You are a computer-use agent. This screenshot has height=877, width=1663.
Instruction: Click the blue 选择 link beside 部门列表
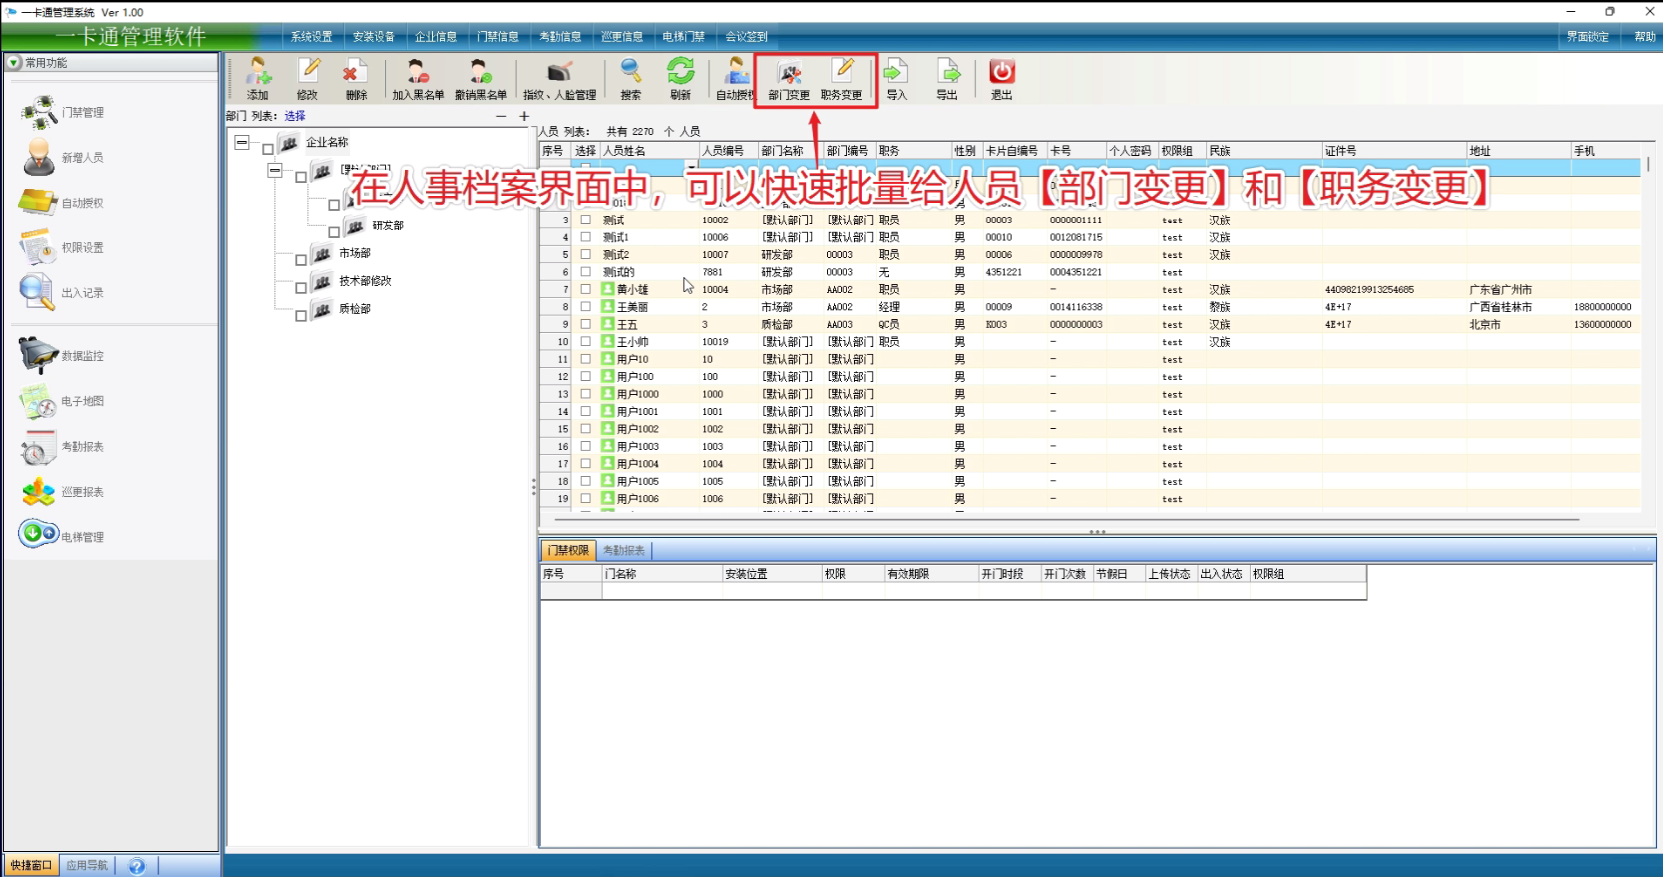(x=294, y=116)
